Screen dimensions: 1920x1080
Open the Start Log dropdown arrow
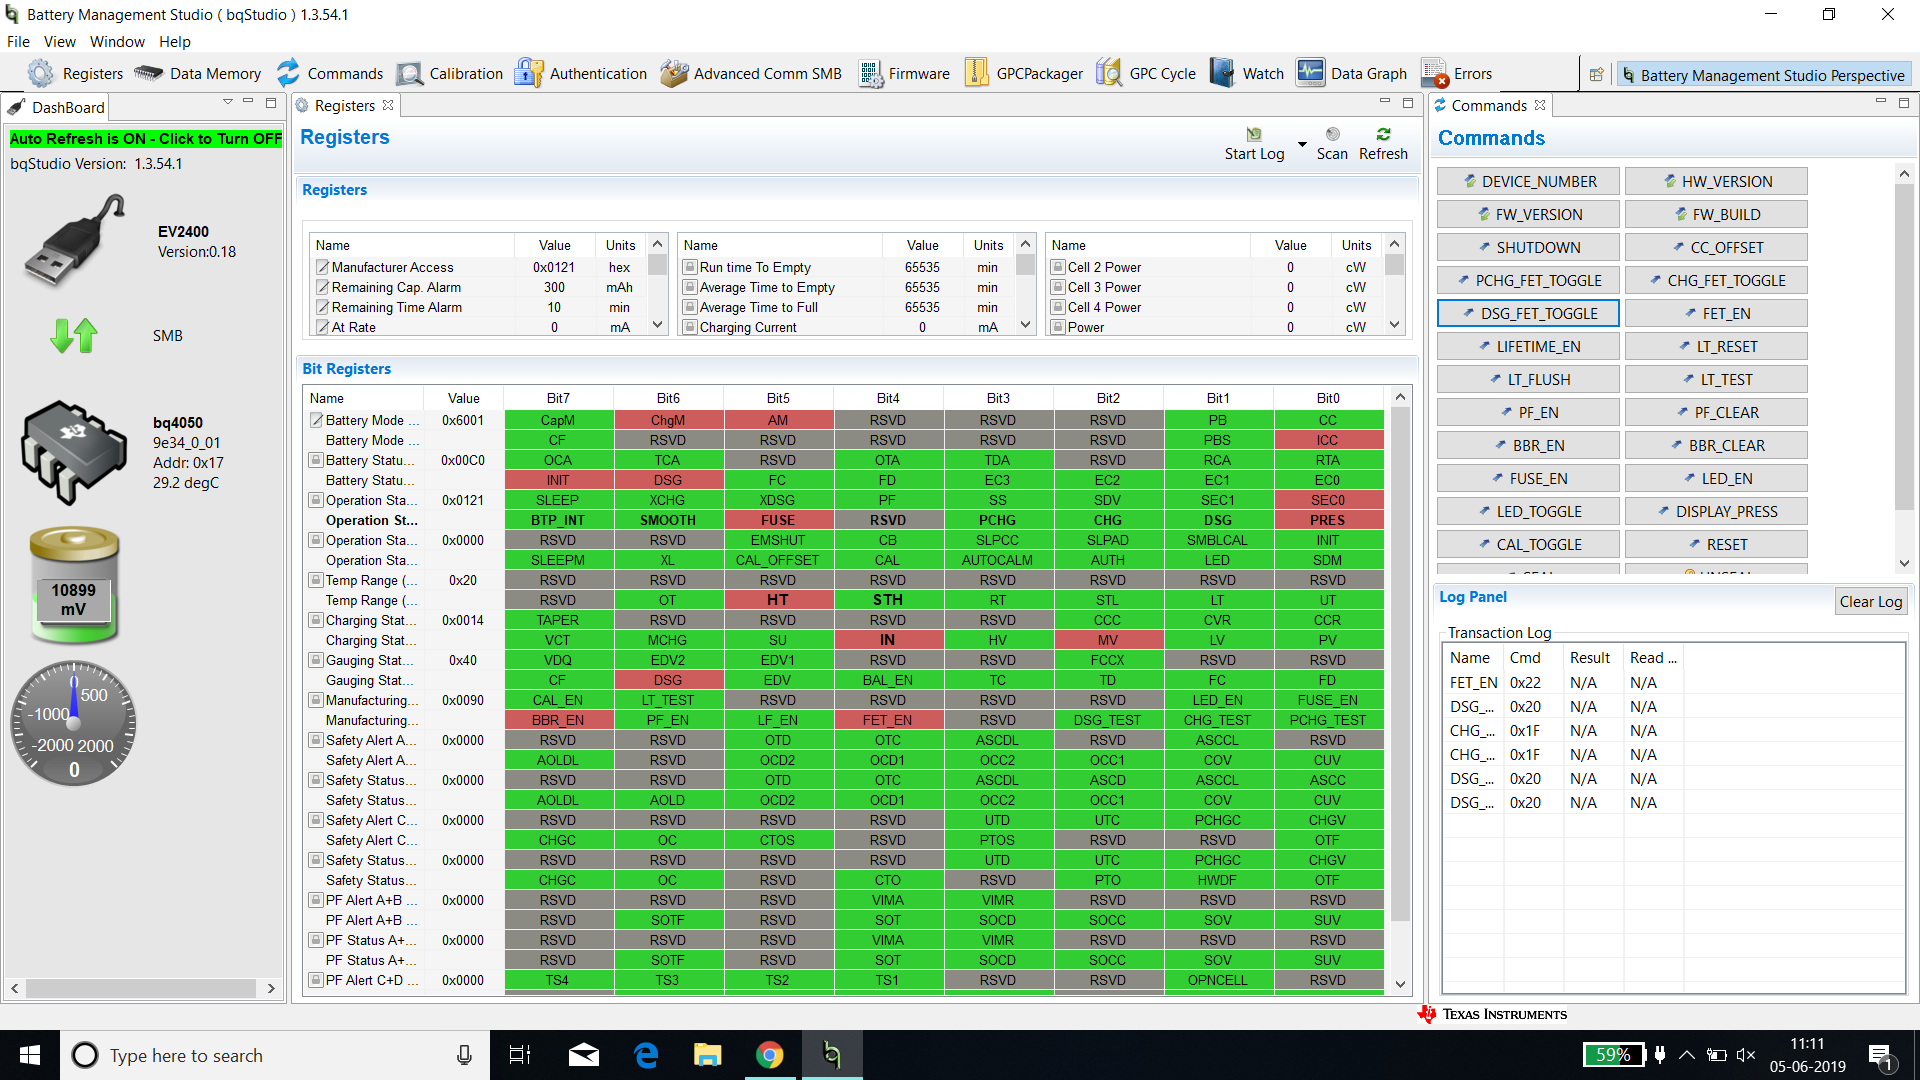pos(1302,144)
